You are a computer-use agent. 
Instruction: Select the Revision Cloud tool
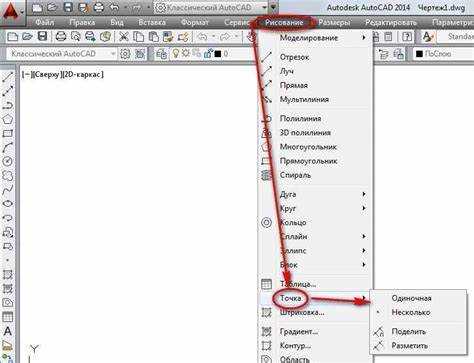click(x=7, y=175)
